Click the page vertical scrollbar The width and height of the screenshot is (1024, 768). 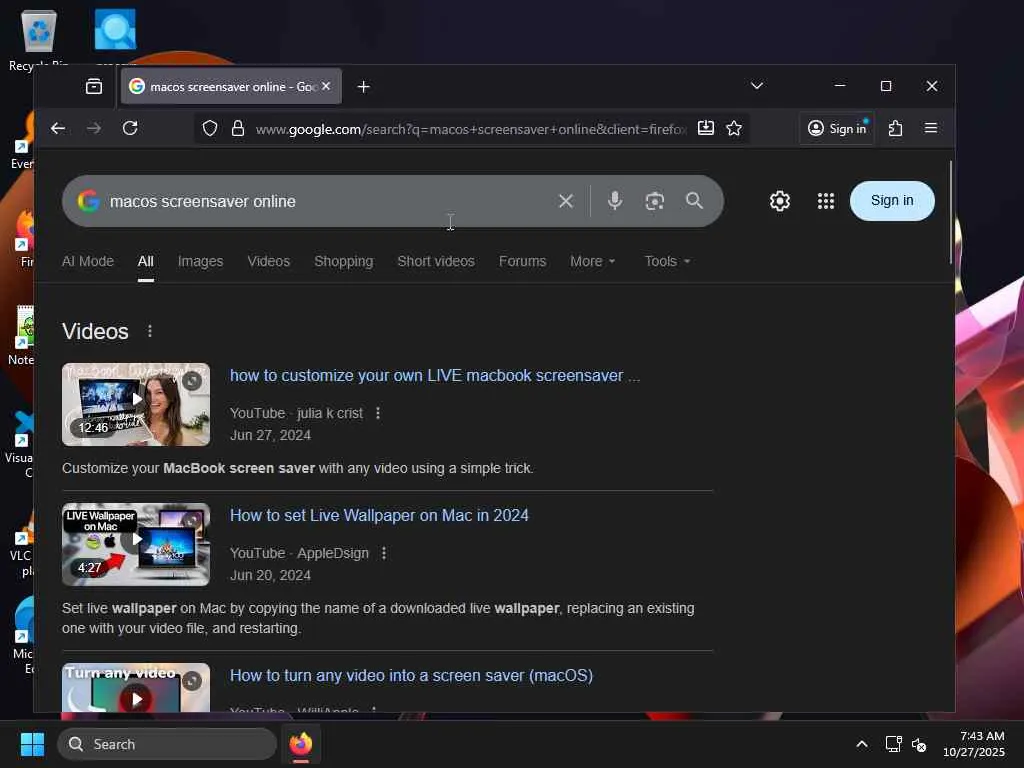[x=950, y=212]
